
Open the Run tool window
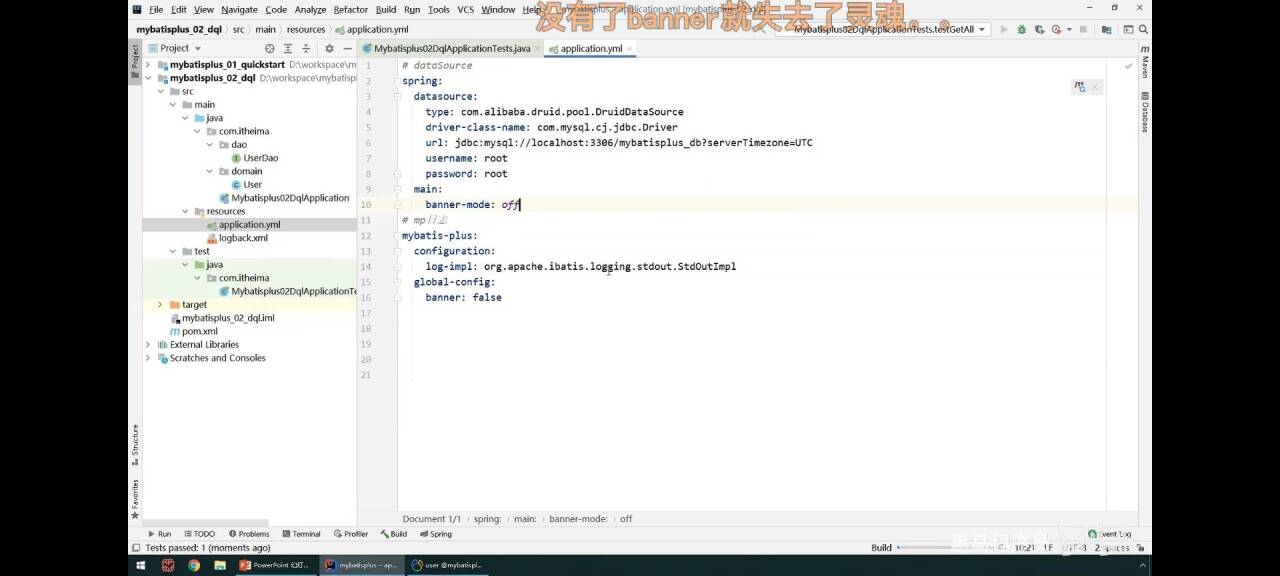pos(159,534)
